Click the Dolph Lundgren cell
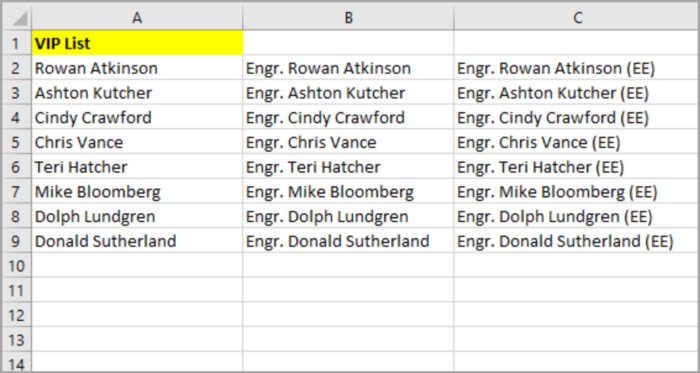700x373 pixels. click(137, 216)
